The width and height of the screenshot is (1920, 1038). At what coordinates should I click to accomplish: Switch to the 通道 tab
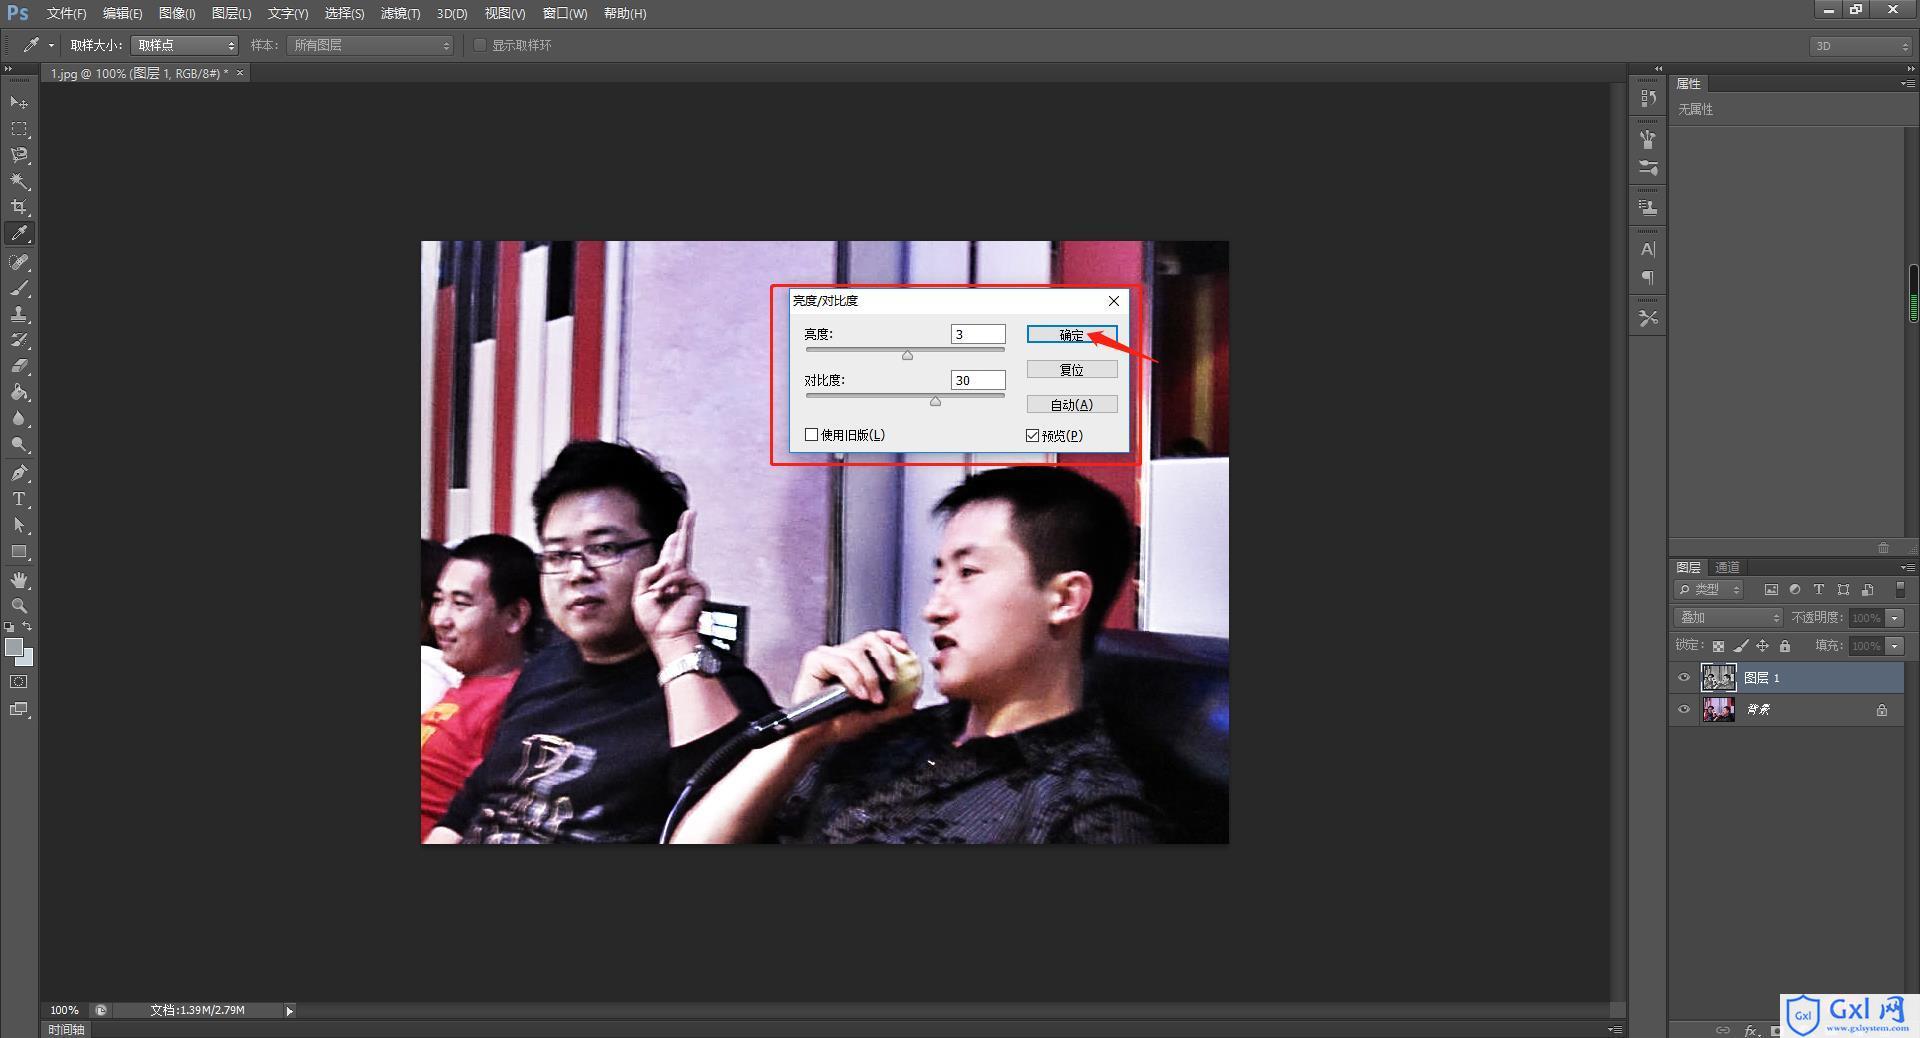(x=1727, y=567)
